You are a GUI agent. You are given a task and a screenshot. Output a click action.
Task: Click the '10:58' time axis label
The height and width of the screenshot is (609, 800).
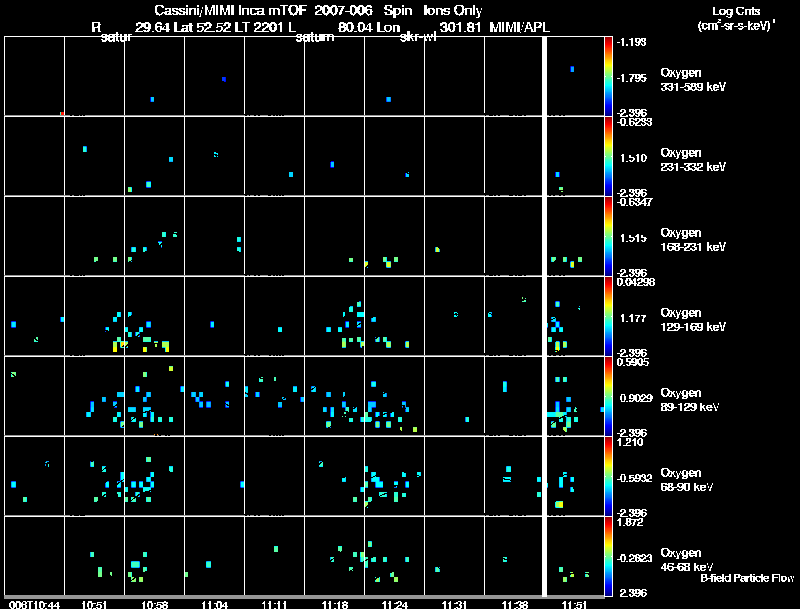click(x=155, y=605)
